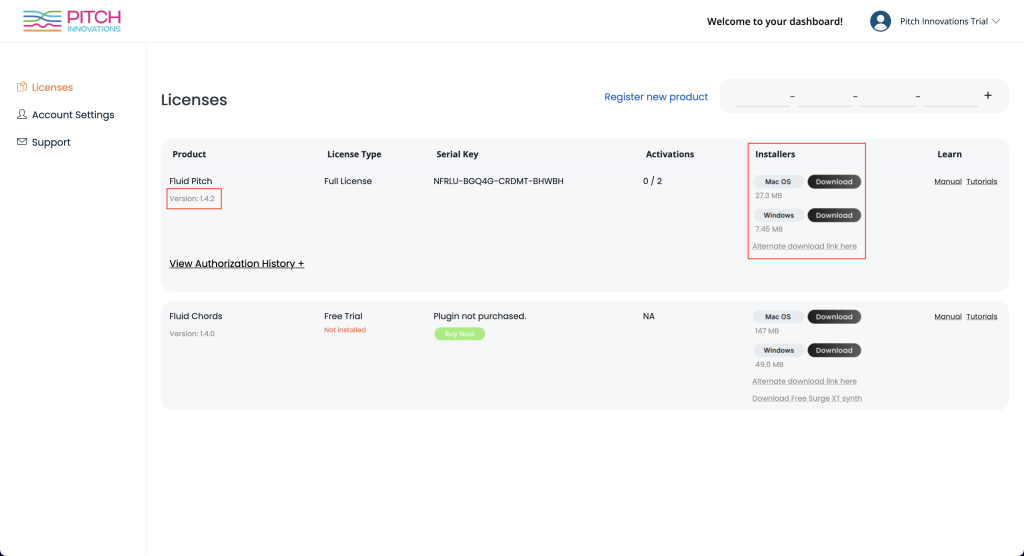Click the Pitch Innovations logo
The height and width of the screenshot is (556, 1024).
pos(72,21)
